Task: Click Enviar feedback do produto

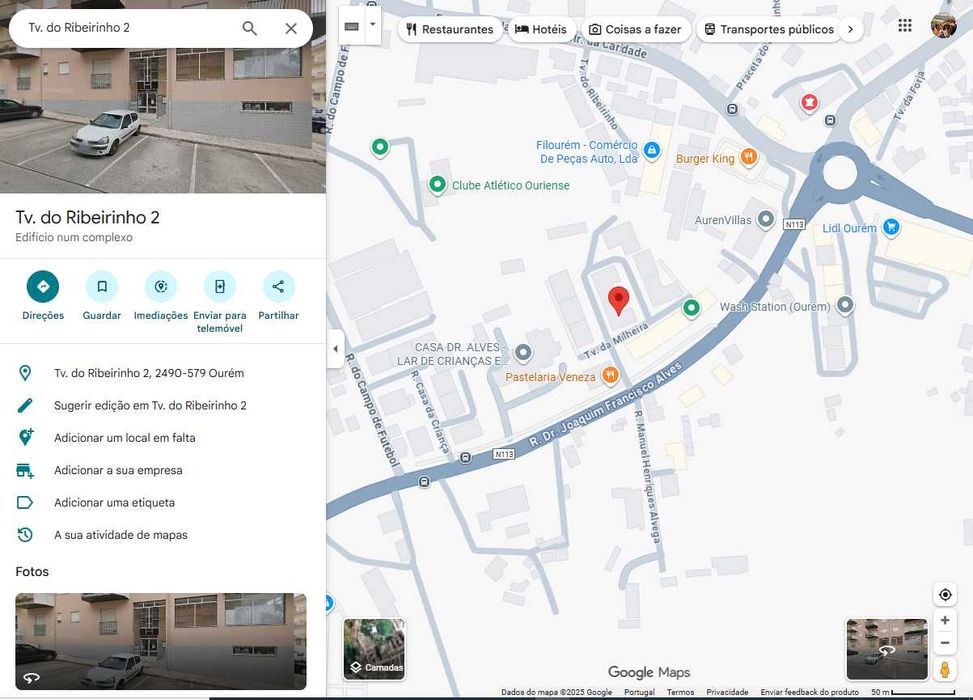Action: point(810,692)
